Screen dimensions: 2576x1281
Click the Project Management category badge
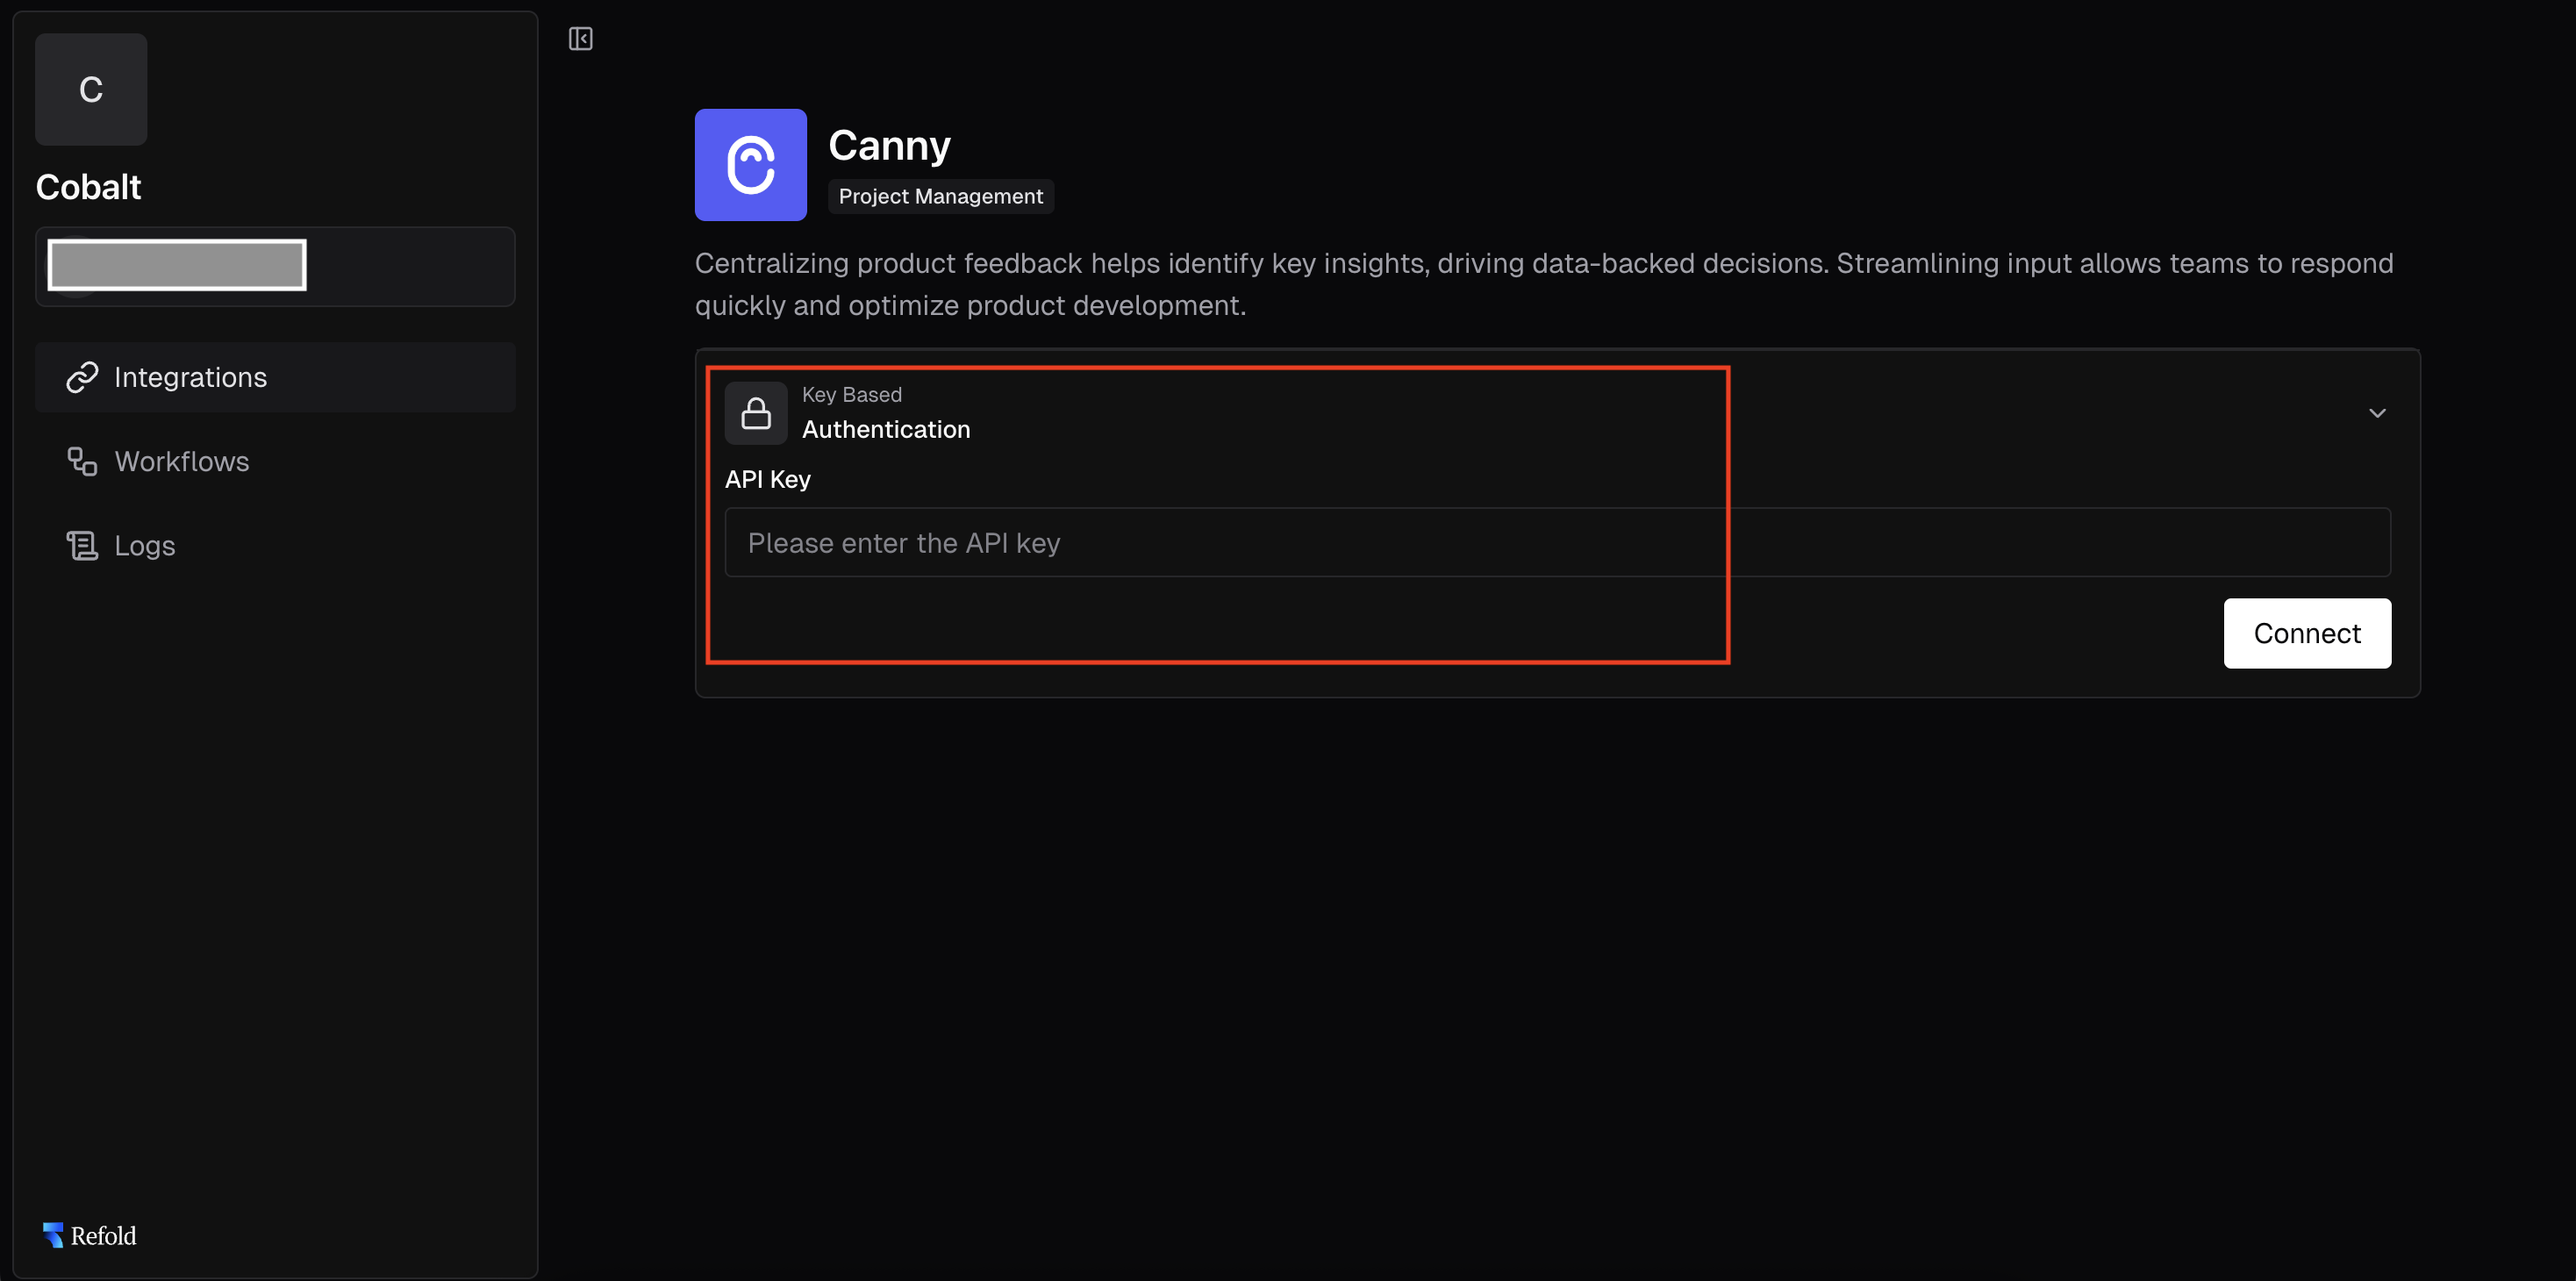pos(940,196)
